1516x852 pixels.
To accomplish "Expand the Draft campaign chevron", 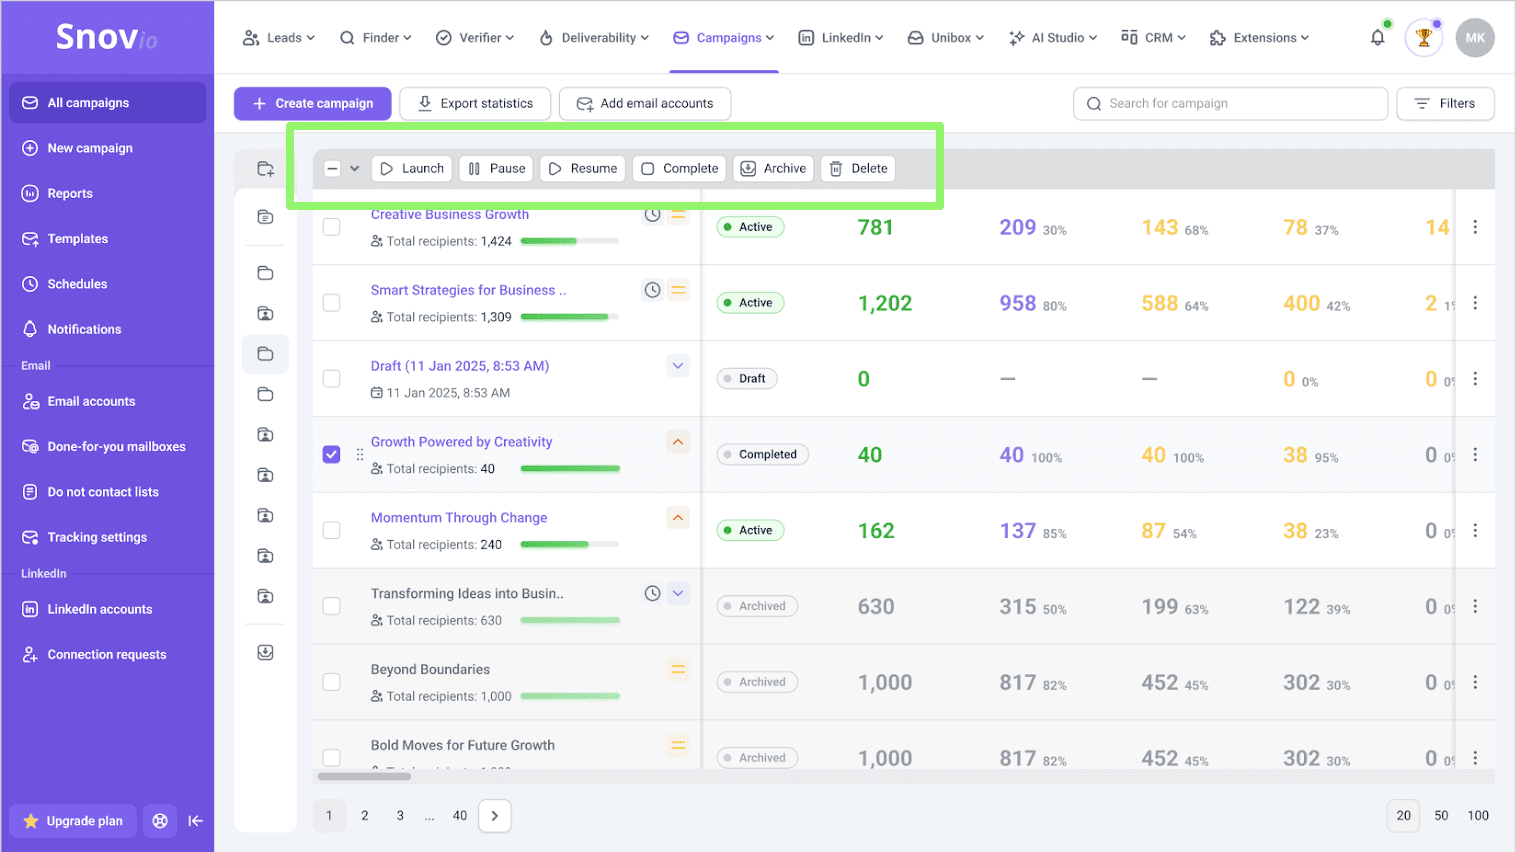I will click(x=678, y=366).
